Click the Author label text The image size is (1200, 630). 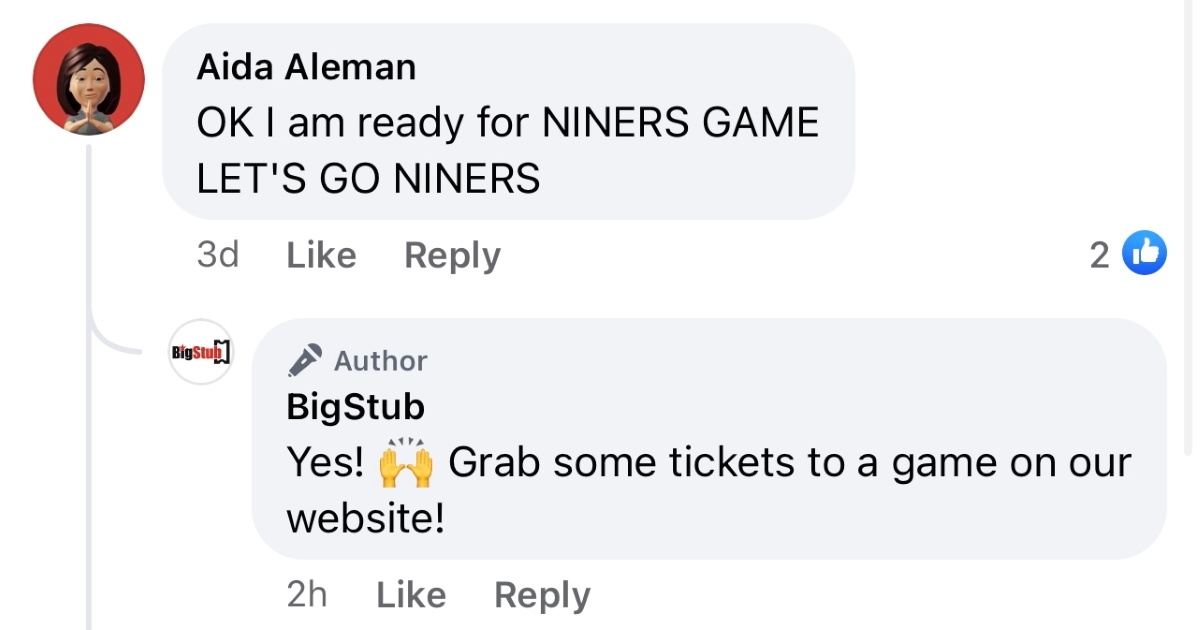click(x=381, y=361)
